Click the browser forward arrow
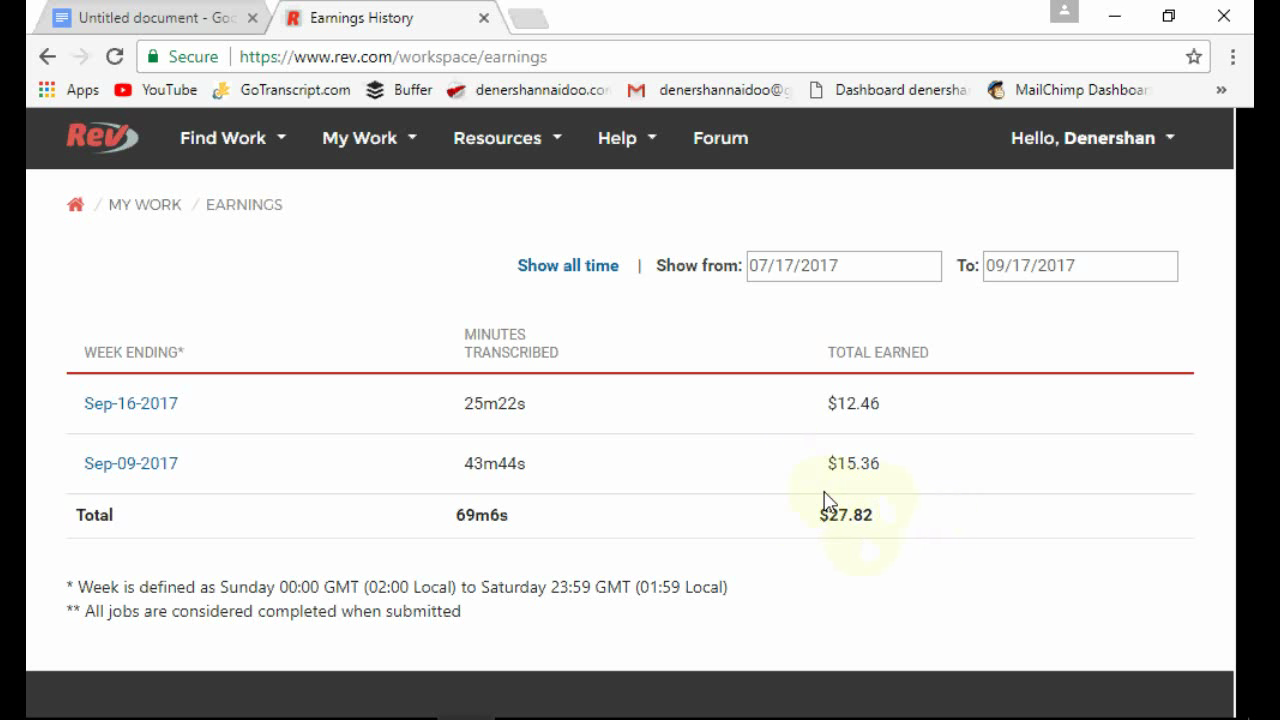The height and width of the screenshot is (720, 1280). point(81,57)
